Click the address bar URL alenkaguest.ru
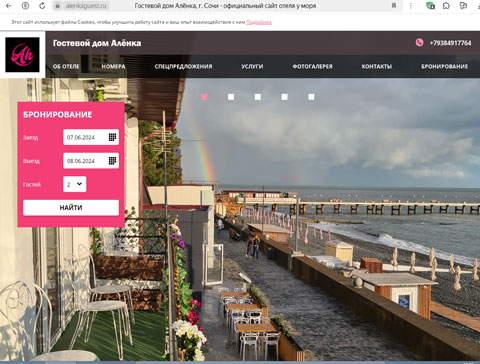Screen dimensions: 480x364 click(86, 6)
